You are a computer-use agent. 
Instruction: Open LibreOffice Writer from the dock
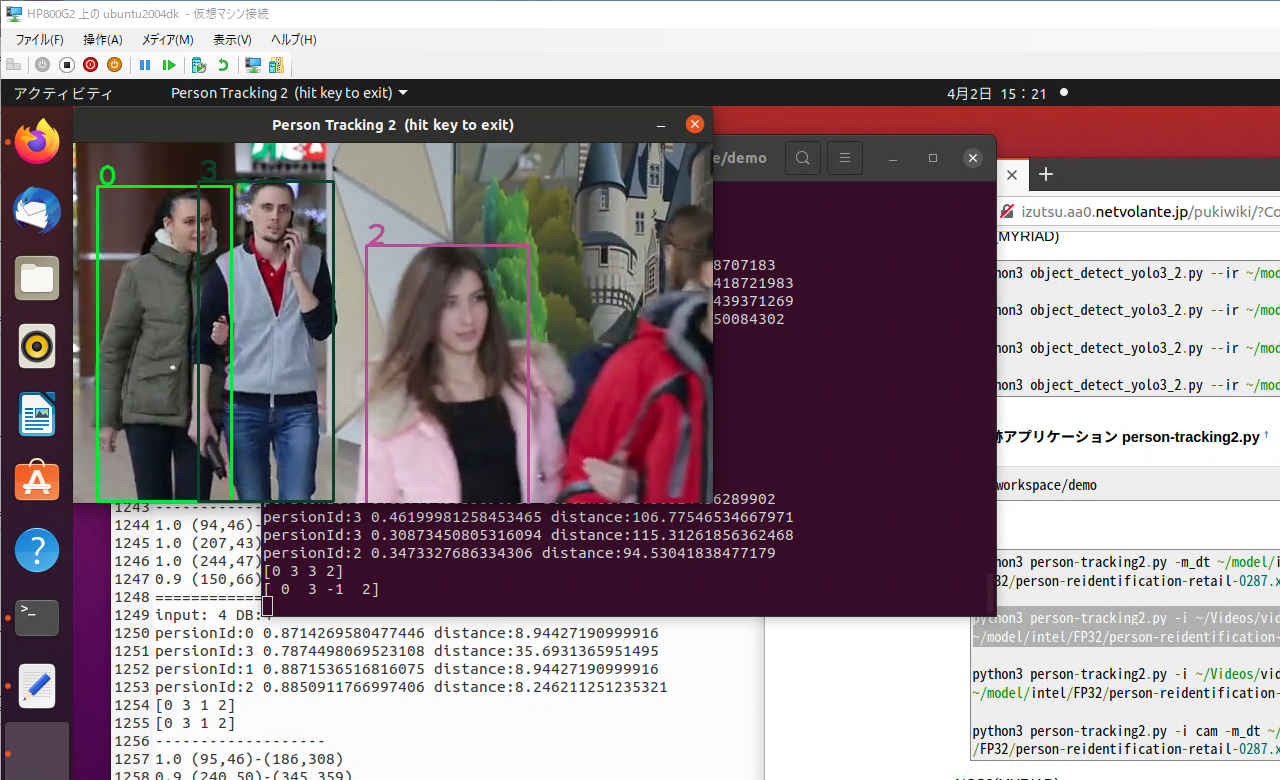(x=37, y=414)
